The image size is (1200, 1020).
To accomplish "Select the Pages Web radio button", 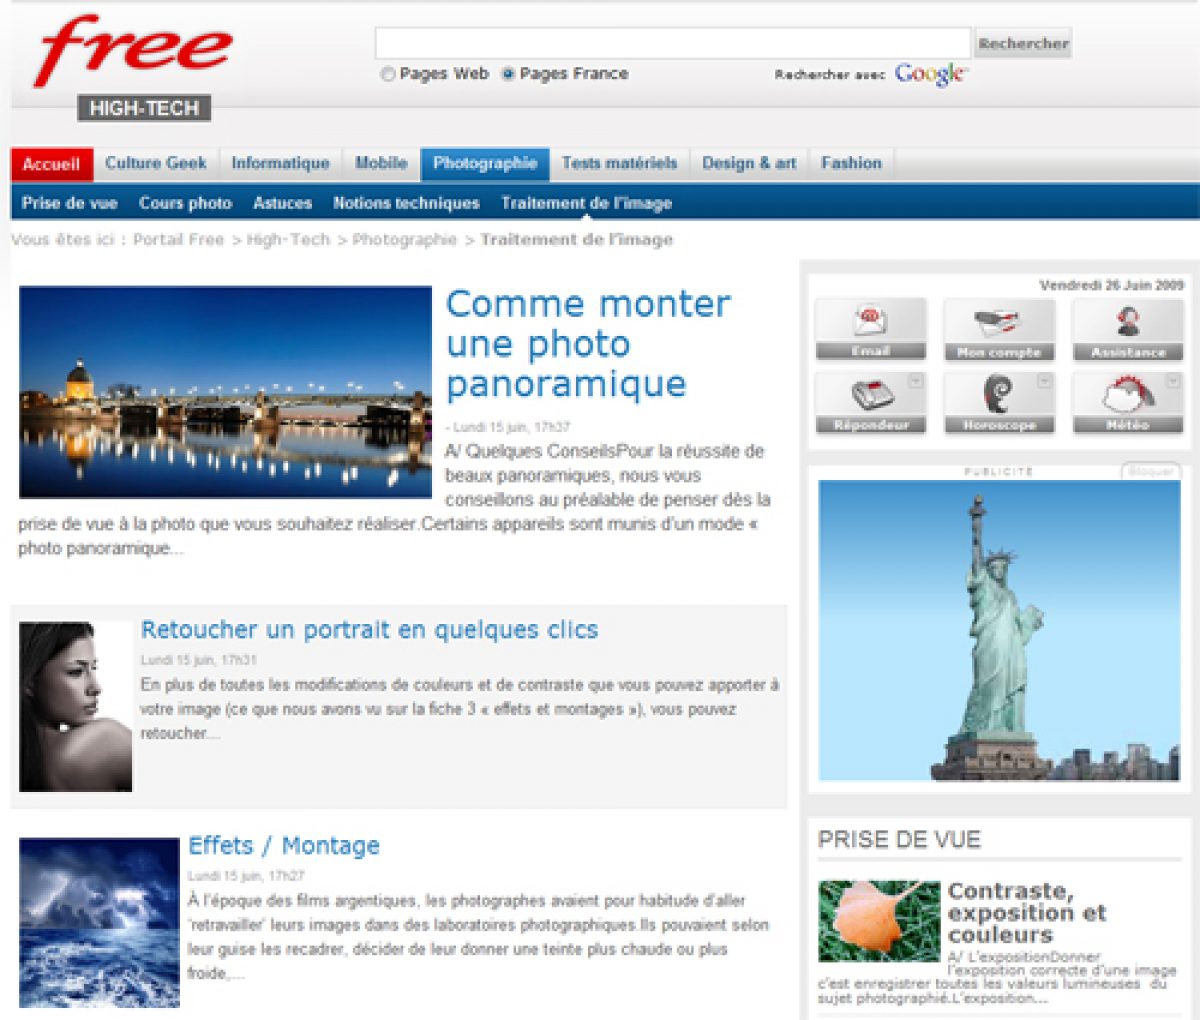I will click(x=388, y=74).
